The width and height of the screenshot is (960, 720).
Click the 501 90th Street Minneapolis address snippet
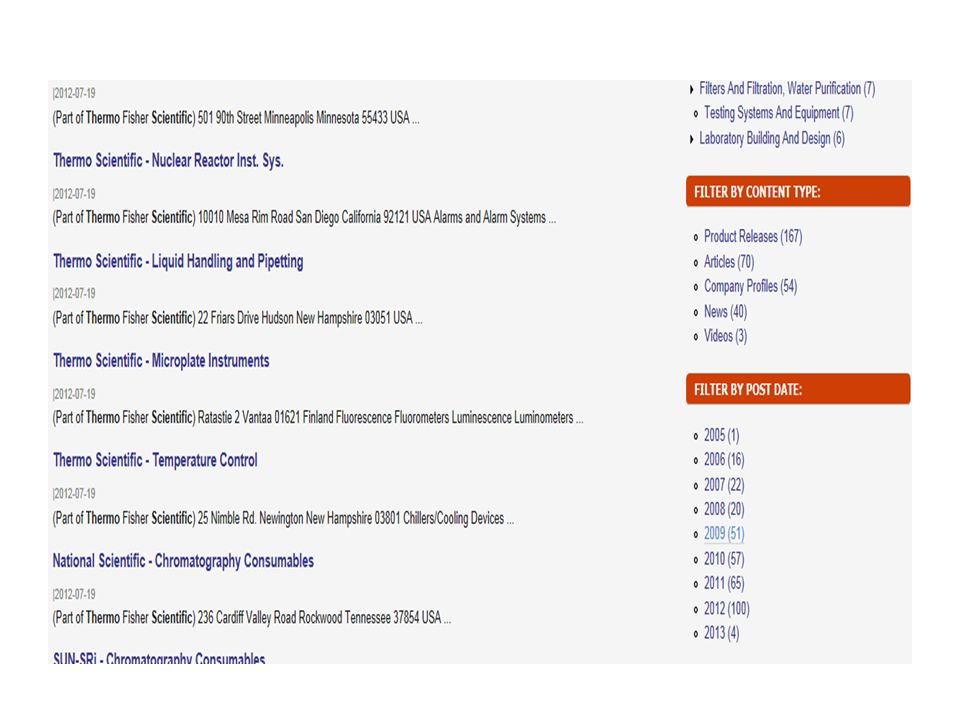[x=236, y=118]
